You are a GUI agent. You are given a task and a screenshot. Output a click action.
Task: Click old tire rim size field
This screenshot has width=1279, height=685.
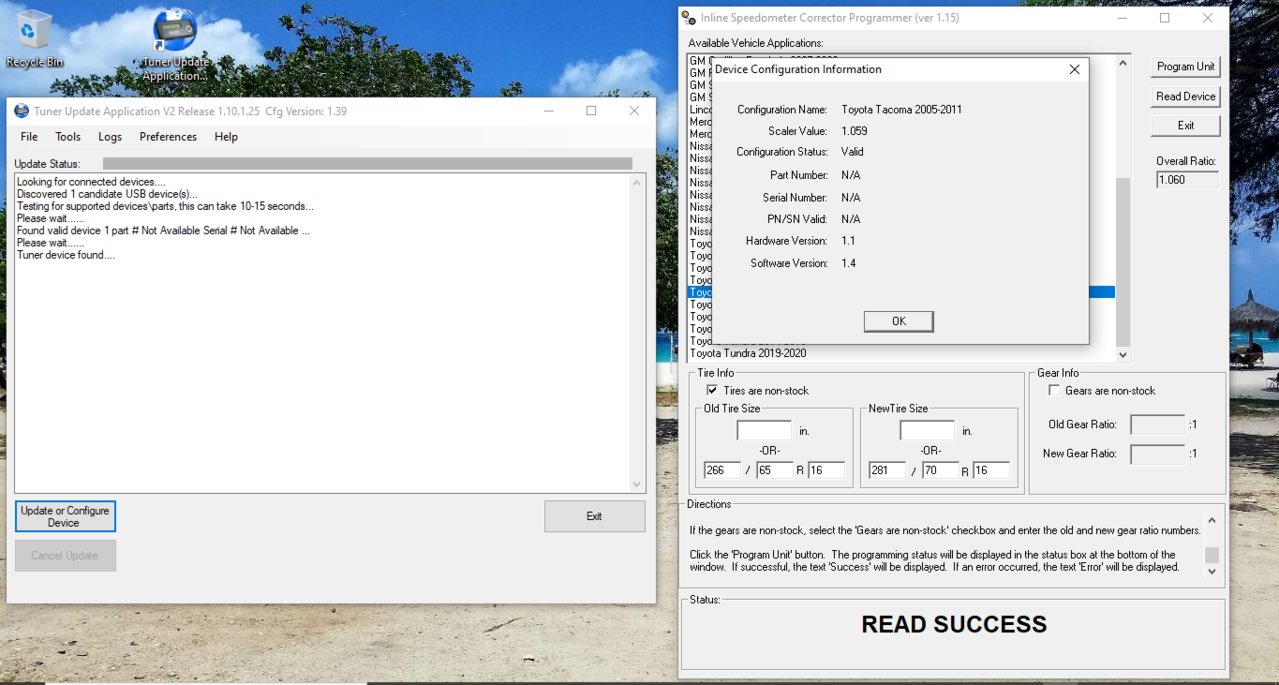pyautogui.click(x=826, y=470)
